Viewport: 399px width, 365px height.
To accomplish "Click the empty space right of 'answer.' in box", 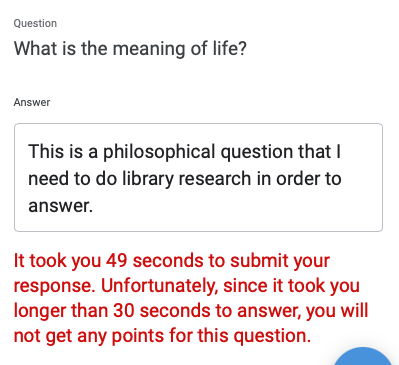I will coord(233,206).
